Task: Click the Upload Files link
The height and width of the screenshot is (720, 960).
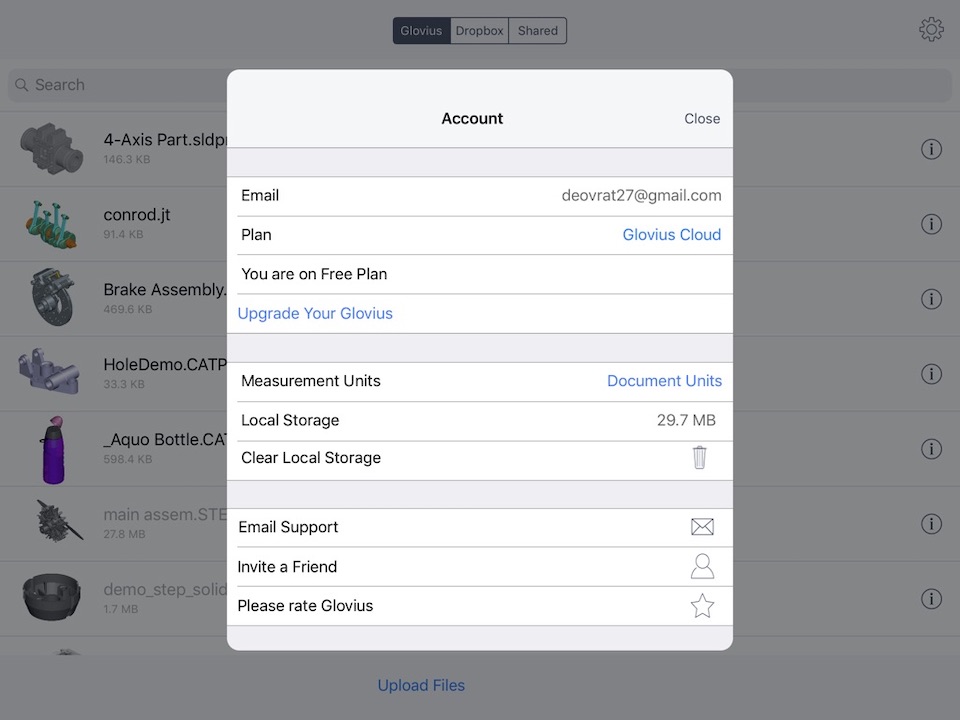Action: click(x=421, y=685)
